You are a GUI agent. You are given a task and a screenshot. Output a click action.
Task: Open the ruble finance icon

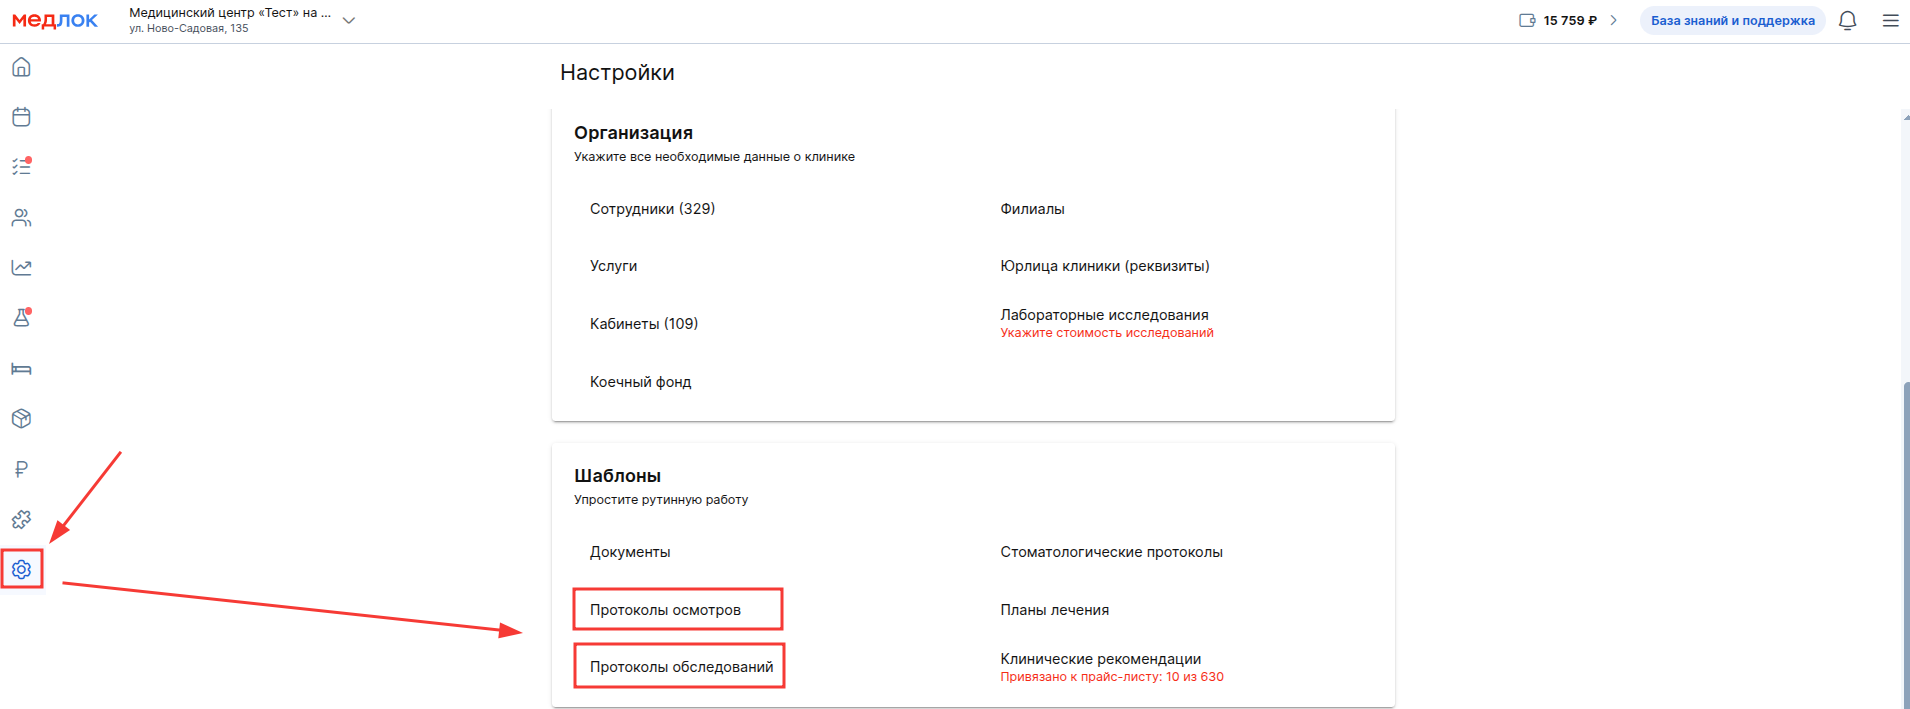21,469
